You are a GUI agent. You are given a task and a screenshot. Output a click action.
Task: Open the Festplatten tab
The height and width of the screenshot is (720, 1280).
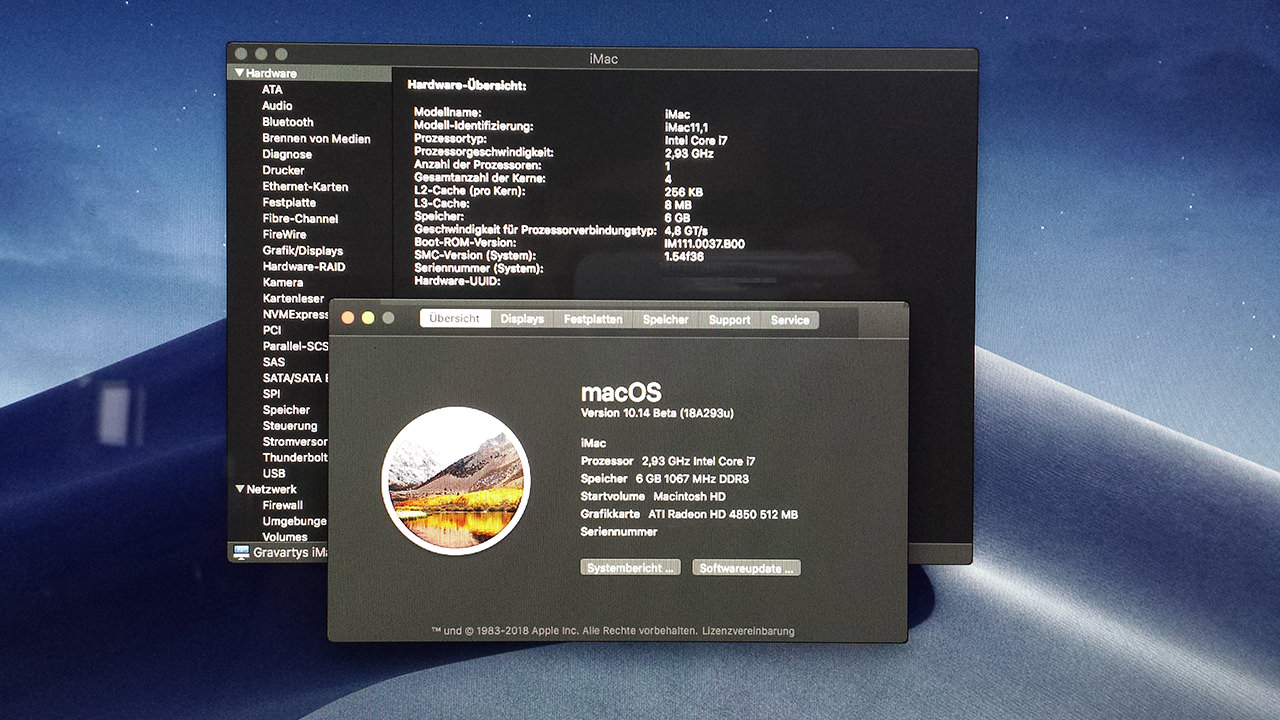[x=593, y=319]
